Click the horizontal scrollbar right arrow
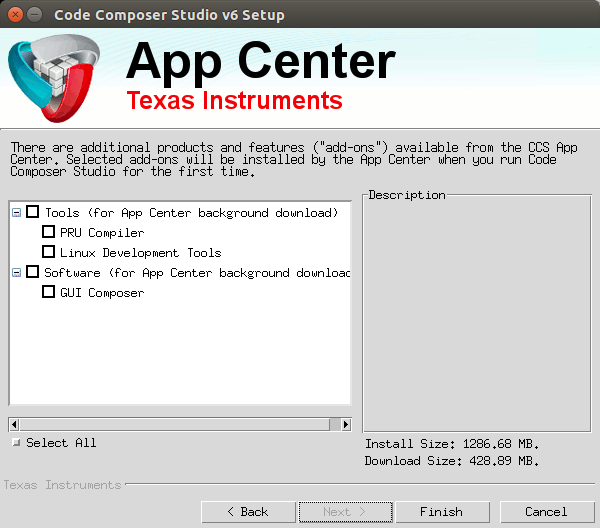 [346, 424]
